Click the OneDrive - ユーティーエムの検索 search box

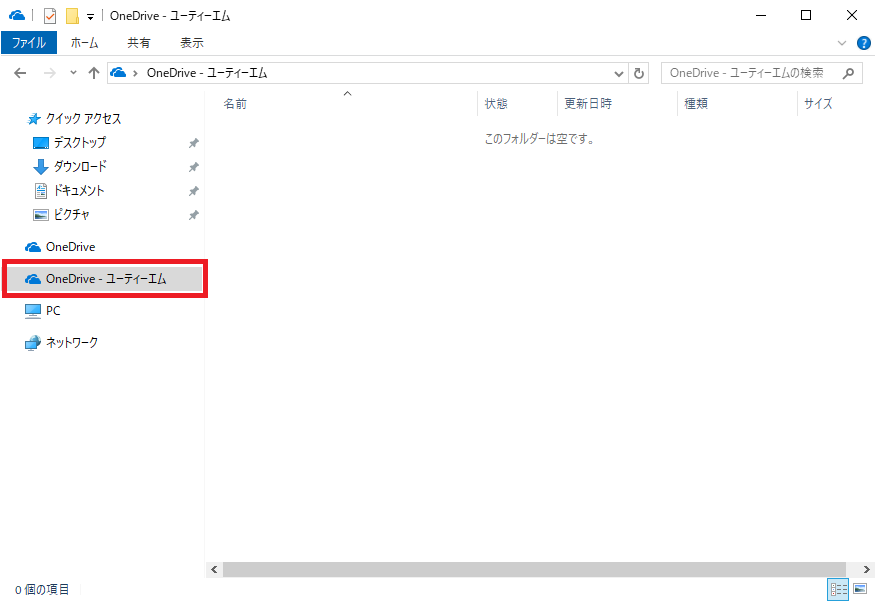pyautogui.click(x=762, y=73)
